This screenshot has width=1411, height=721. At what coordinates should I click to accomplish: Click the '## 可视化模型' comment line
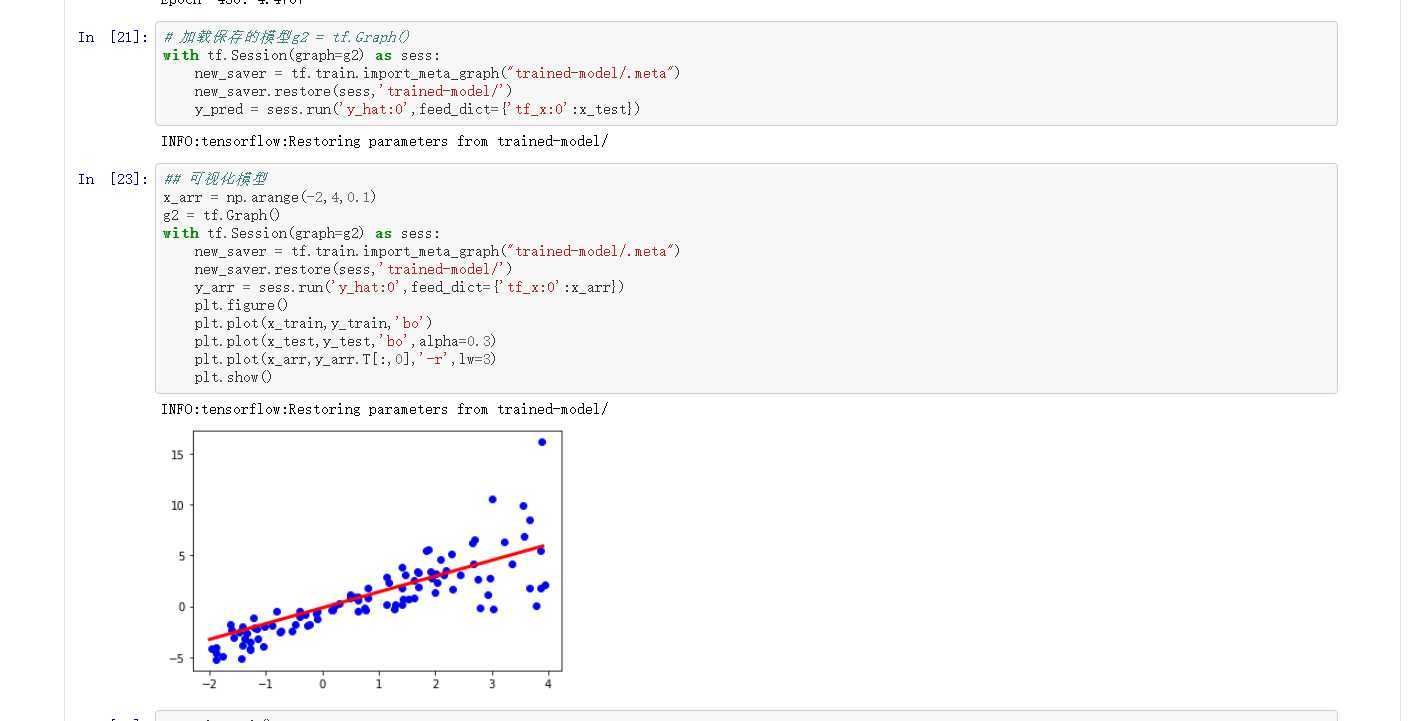(x=215, y=179)
